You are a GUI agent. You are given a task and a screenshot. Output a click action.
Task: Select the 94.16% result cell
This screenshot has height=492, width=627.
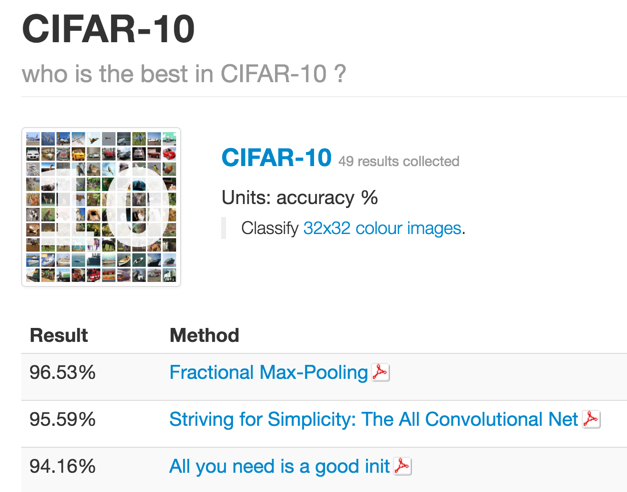[62, 466]
